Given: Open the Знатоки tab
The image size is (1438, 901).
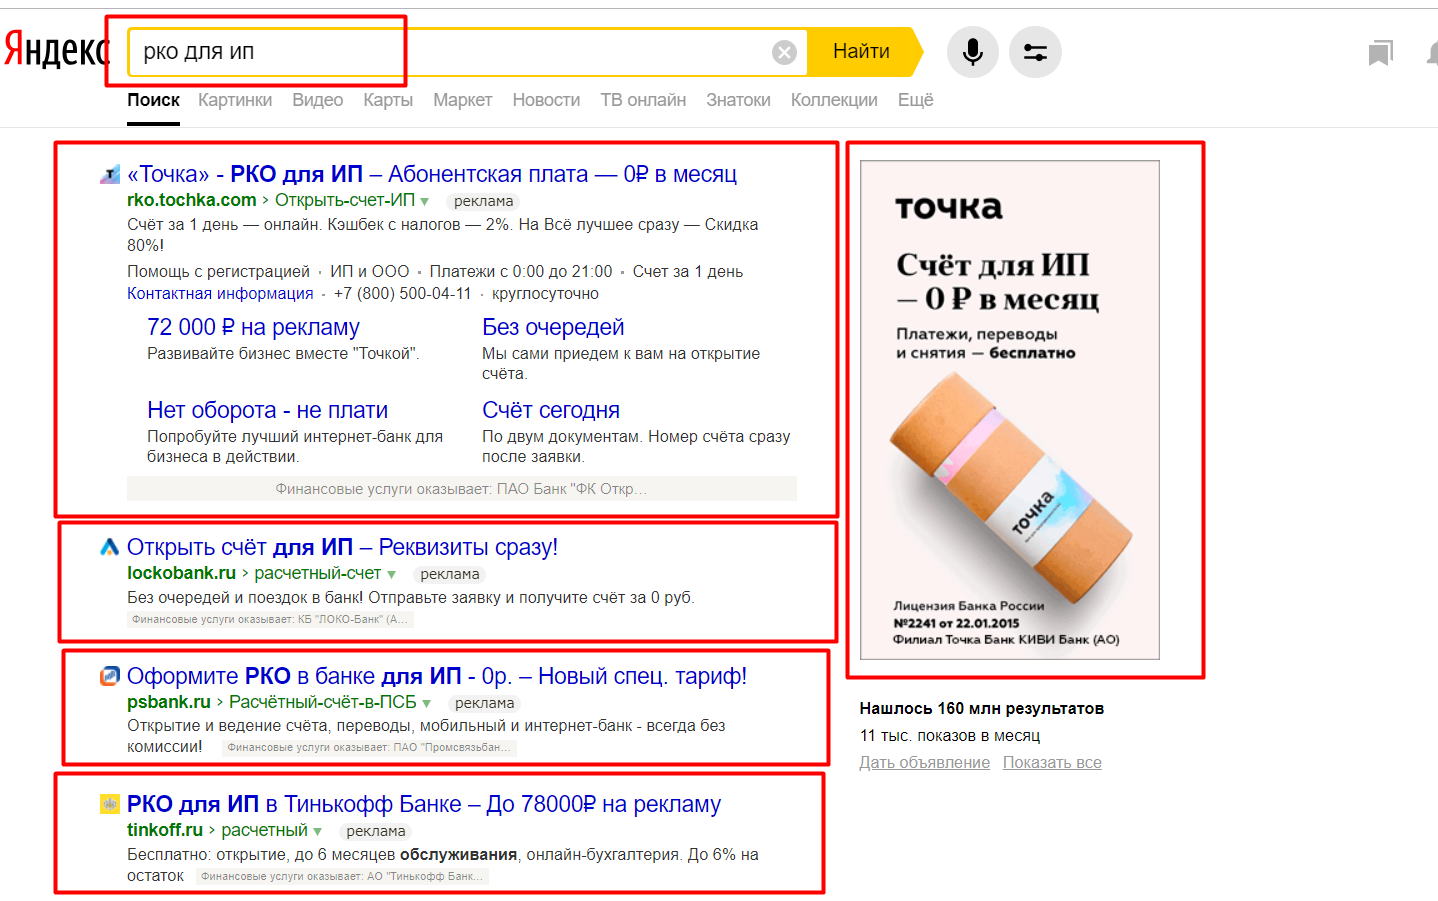Looking at the screenshot, I should 738,100.
